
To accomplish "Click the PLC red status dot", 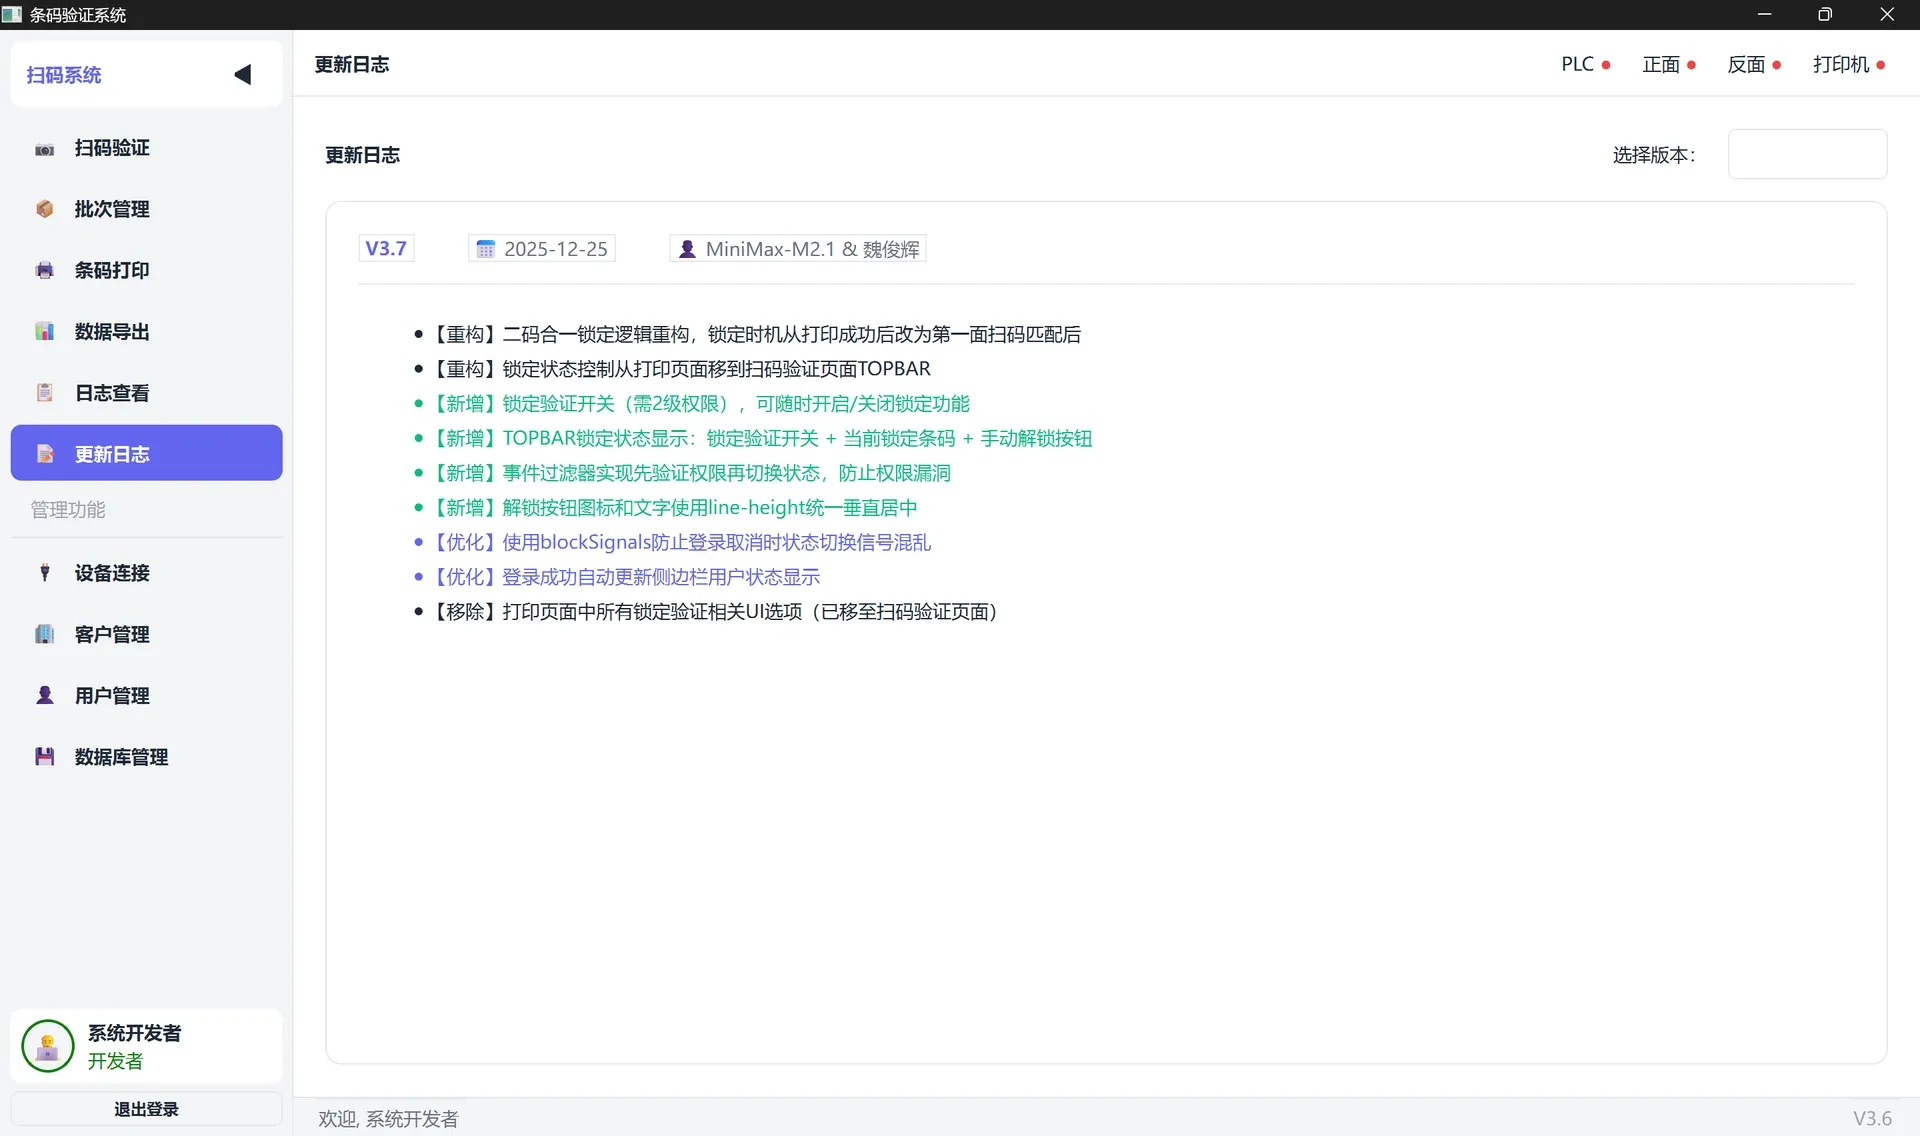I will 1606,65.
